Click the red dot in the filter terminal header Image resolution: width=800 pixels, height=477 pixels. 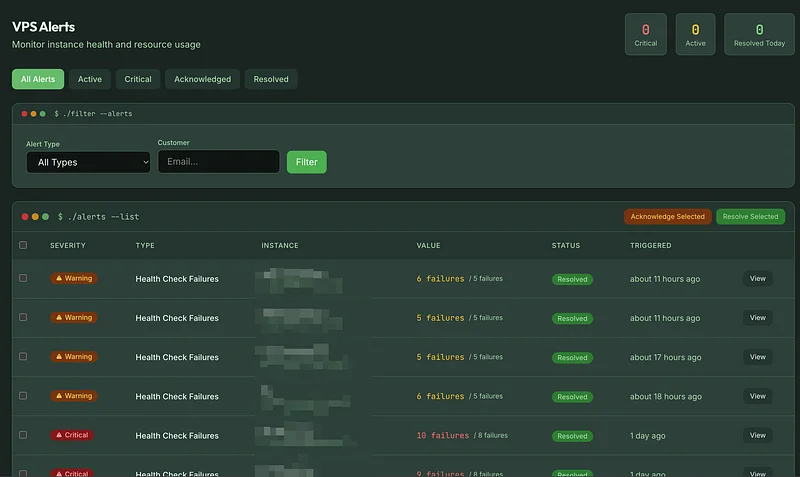click(24, 114)
